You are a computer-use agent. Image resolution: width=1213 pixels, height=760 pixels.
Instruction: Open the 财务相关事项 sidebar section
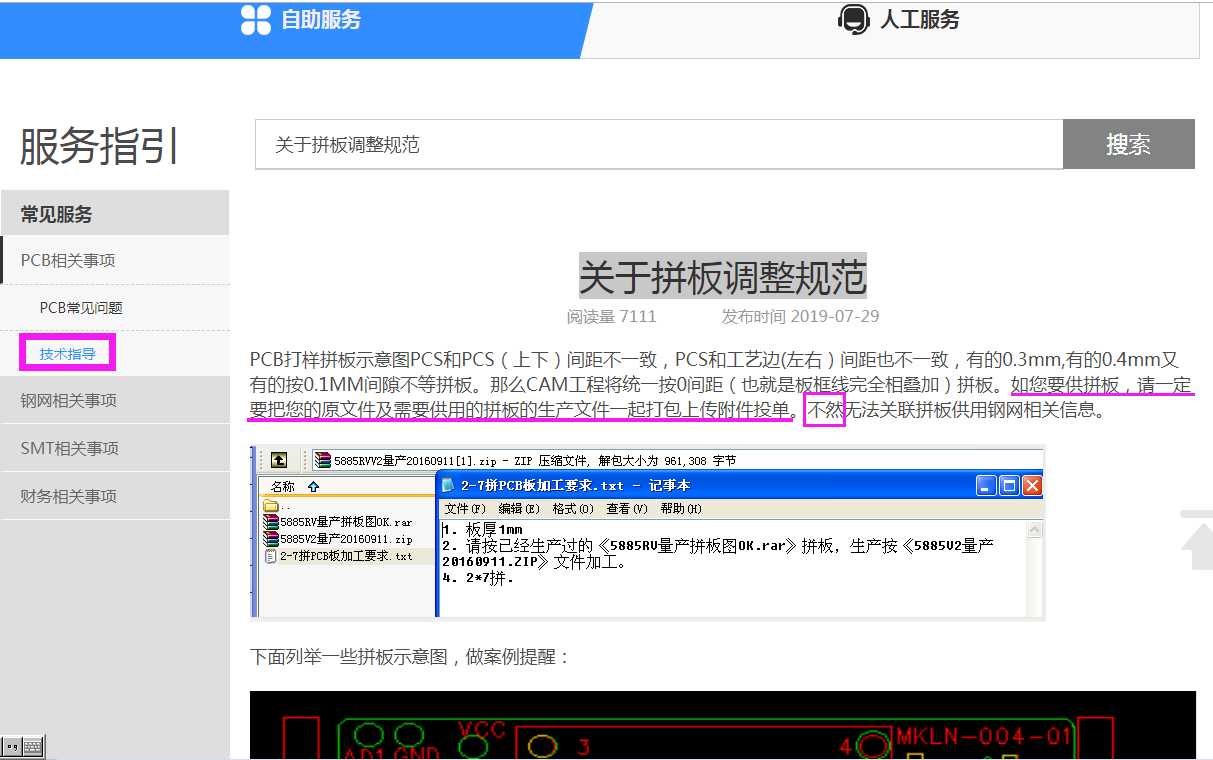click(x=68, y=497)
